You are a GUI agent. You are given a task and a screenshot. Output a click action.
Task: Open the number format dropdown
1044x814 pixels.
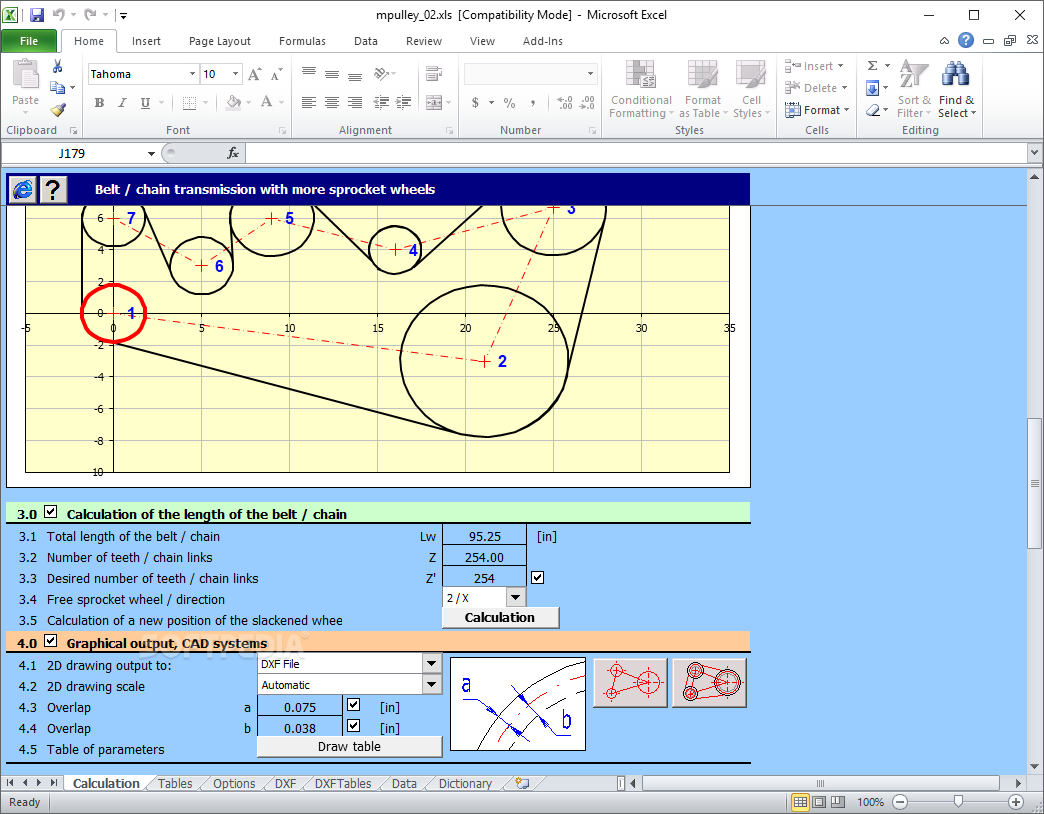coord(590,74)
